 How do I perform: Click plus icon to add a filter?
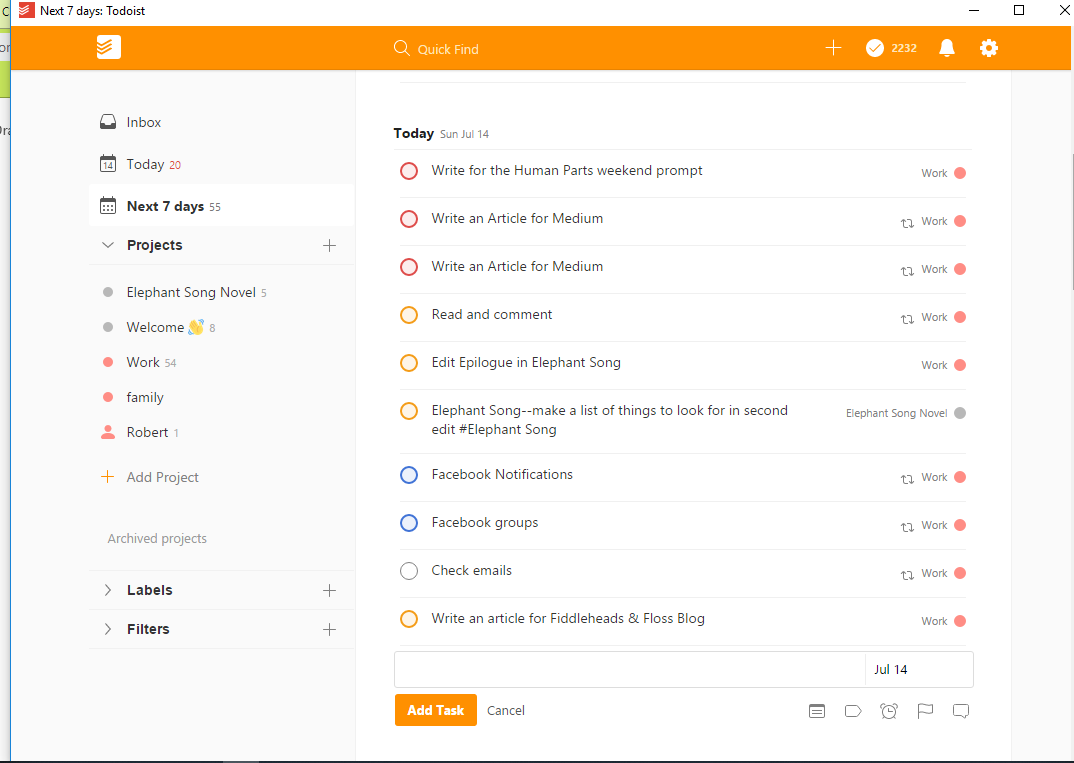click(x=329, y=629)
